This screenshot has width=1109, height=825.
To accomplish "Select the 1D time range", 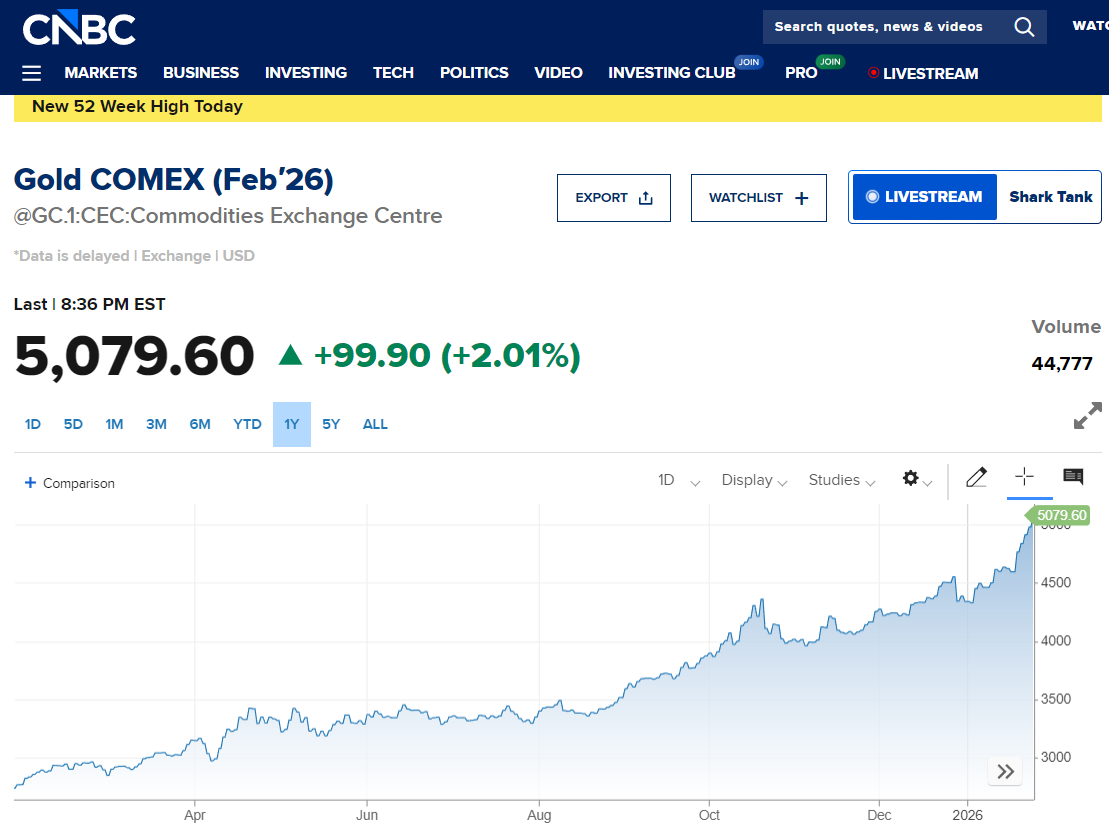I will pyautogui.click(x=33, y=424).
